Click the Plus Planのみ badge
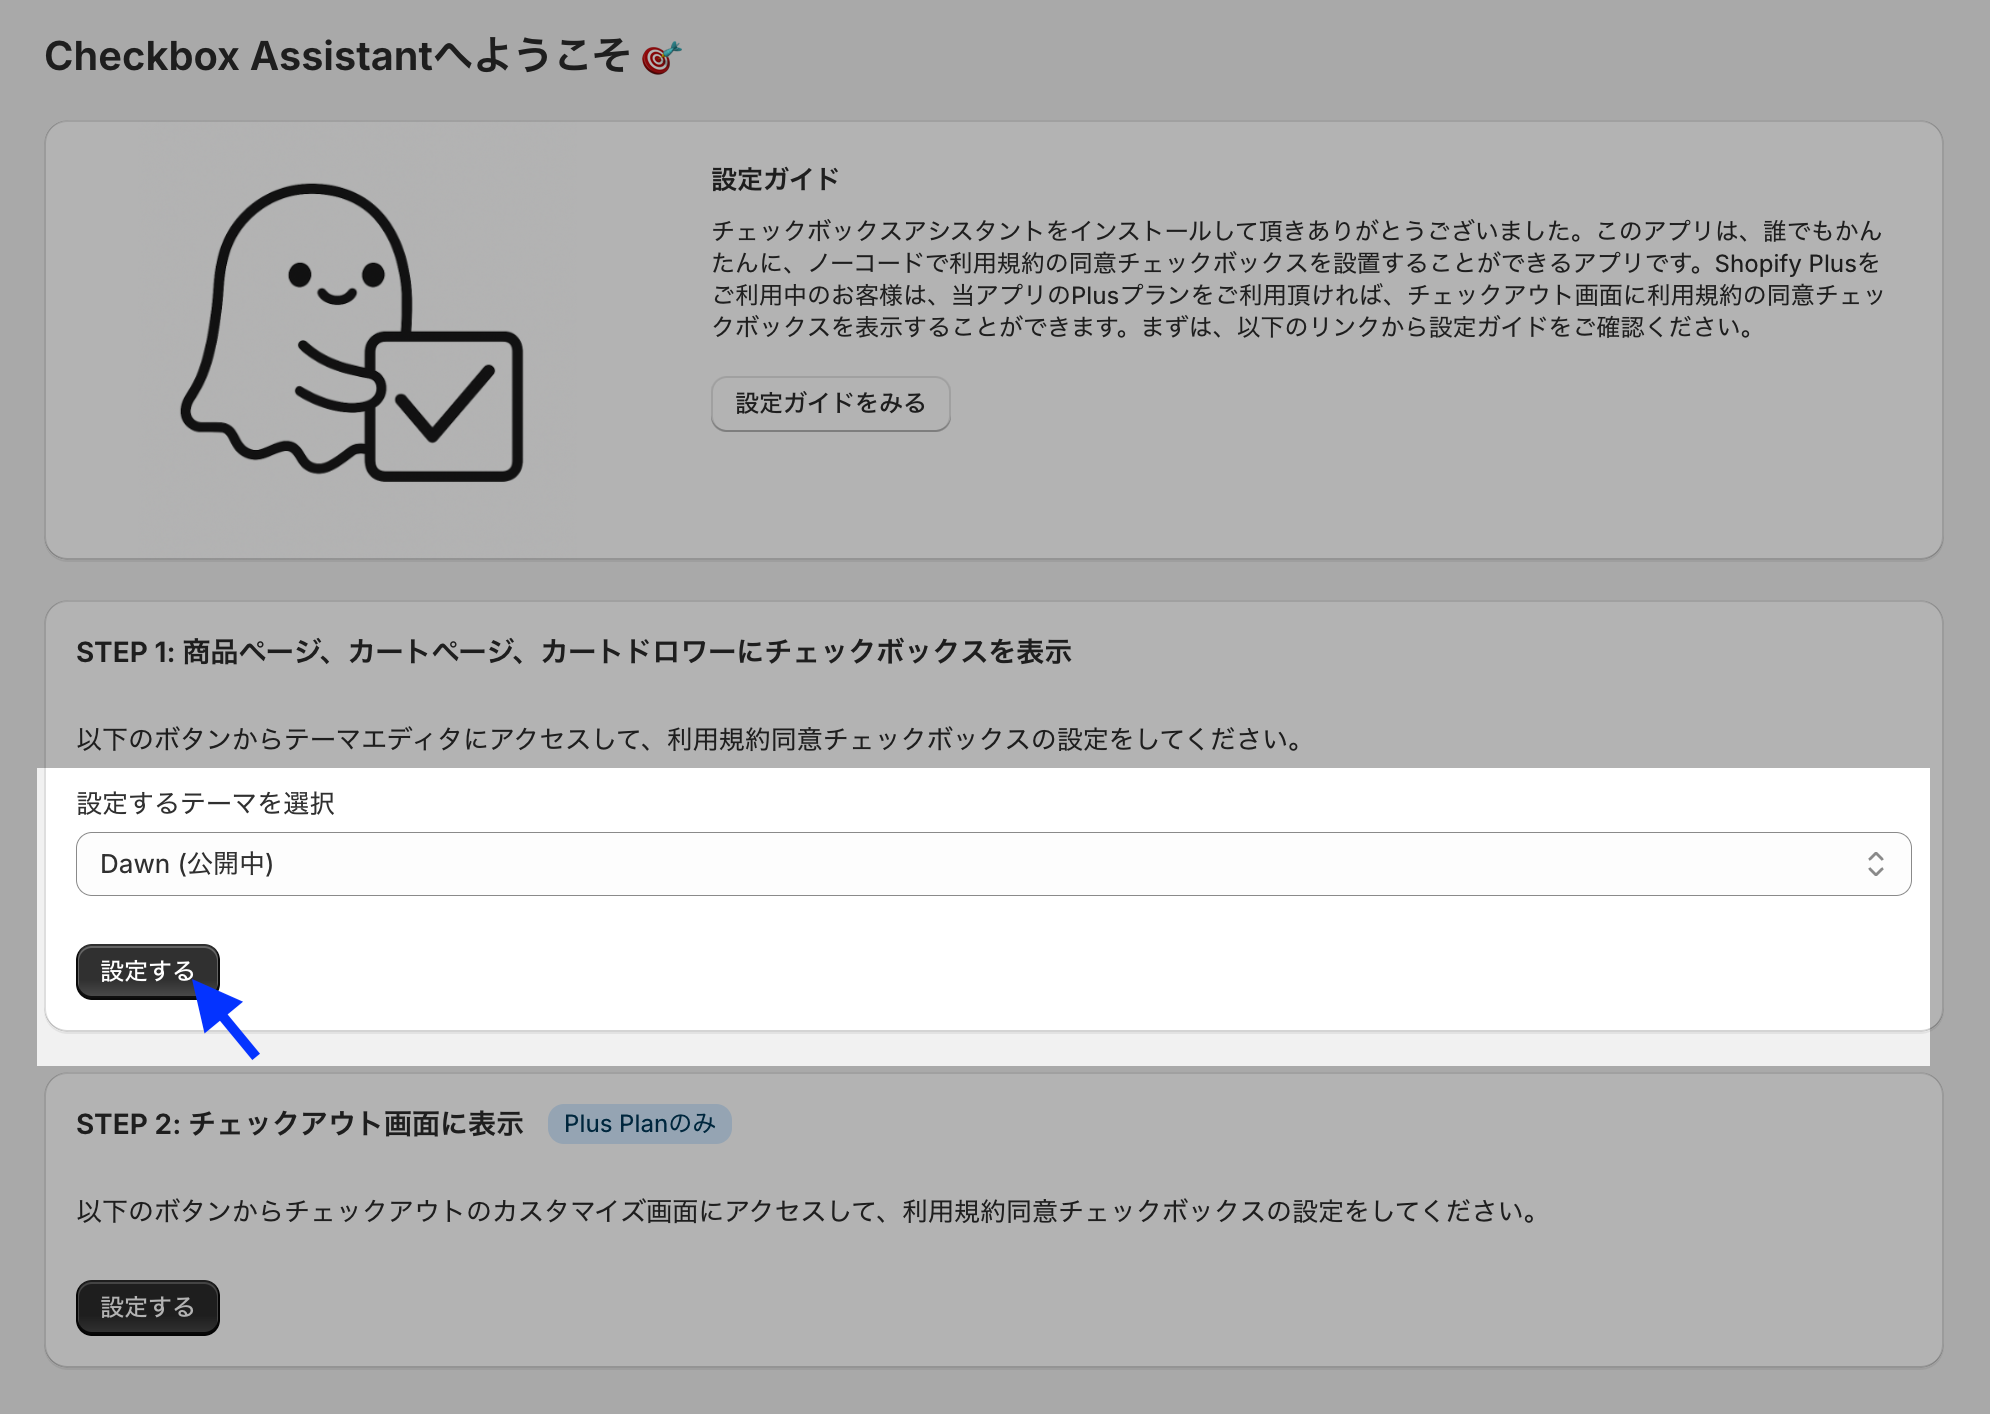 [x=639, y=1124]
